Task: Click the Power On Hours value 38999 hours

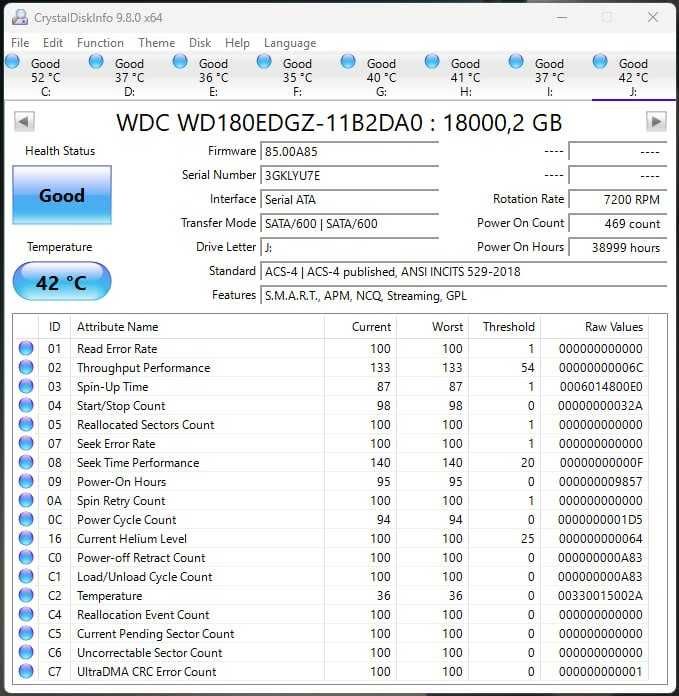Action: [x=618, y=248]
